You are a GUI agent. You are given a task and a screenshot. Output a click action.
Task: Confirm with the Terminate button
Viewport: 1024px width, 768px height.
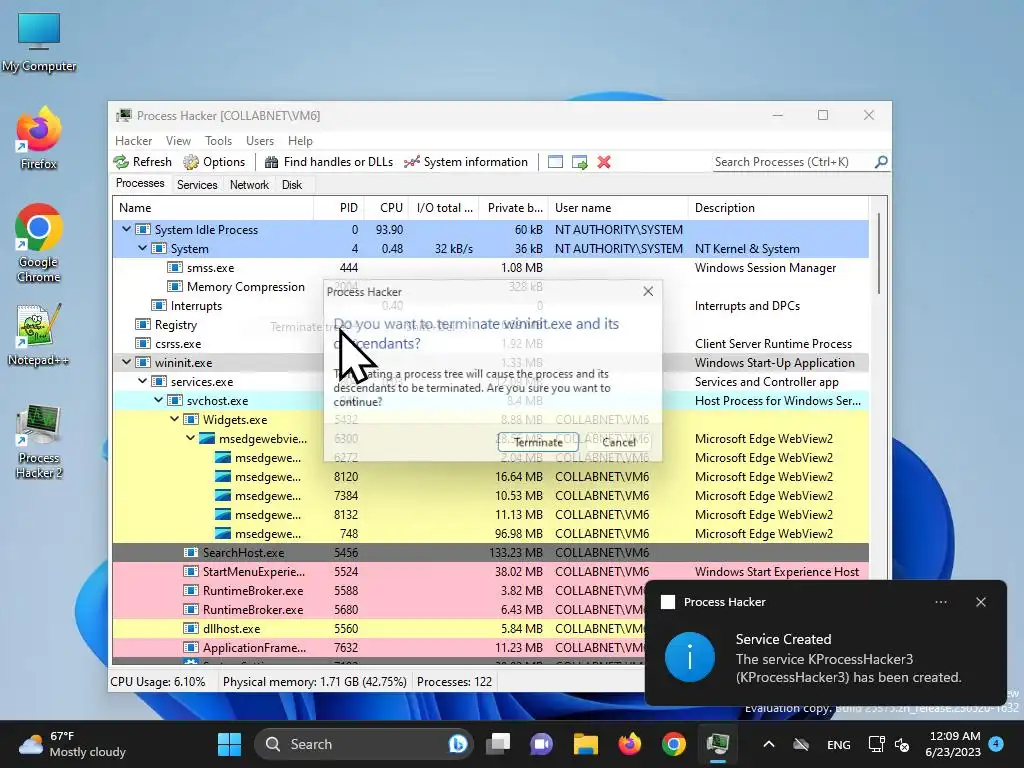(538, 442)
